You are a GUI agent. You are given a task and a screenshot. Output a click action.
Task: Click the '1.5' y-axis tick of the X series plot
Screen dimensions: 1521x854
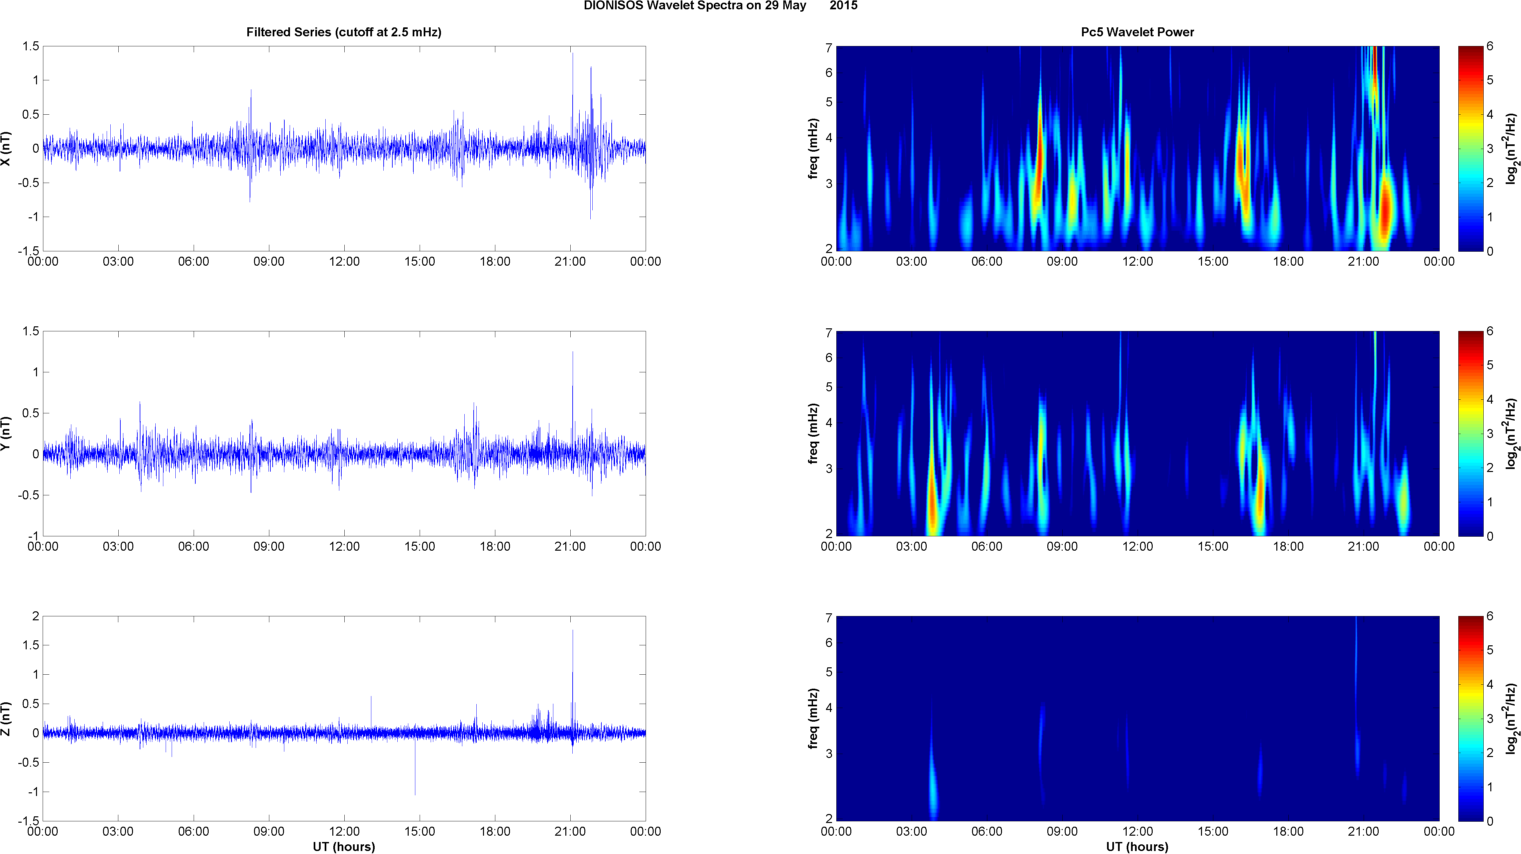coord(31,46)
